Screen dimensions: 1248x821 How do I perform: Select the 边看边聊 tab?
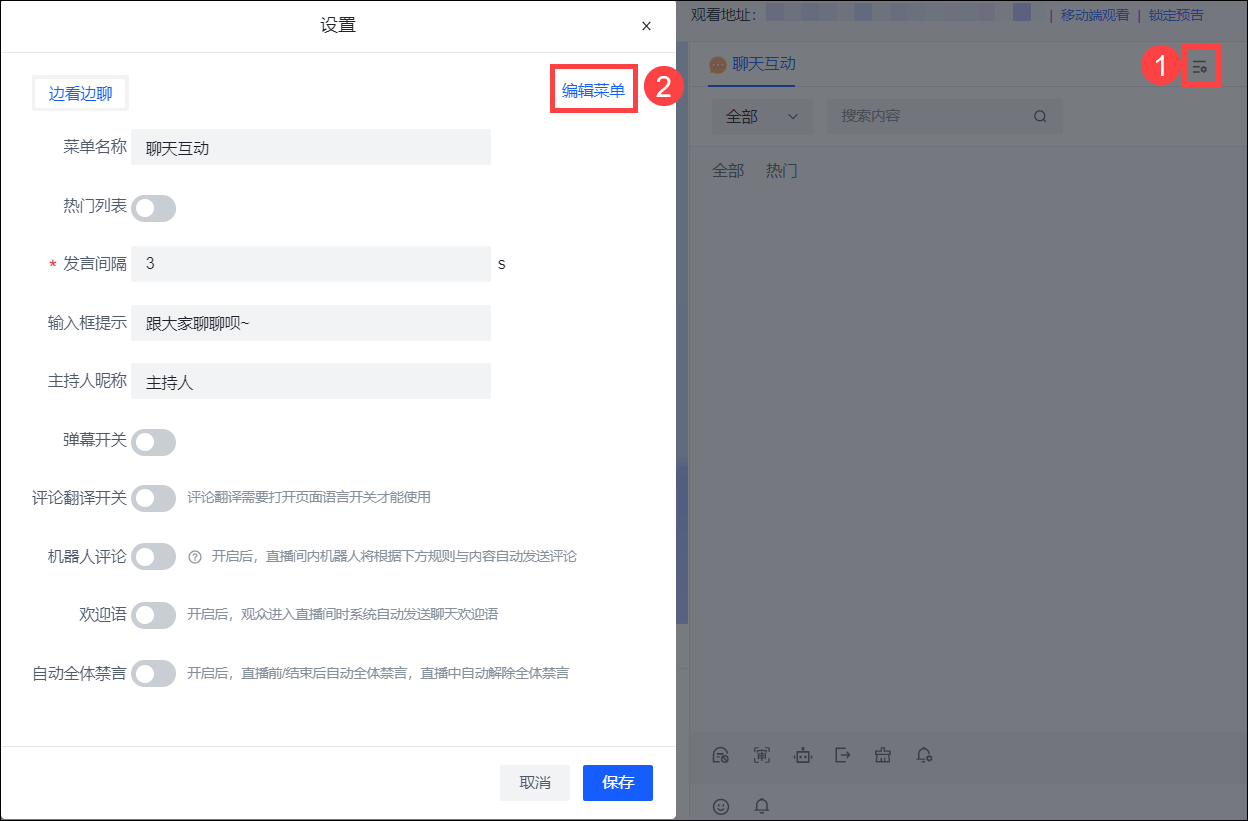pos(81,94)
